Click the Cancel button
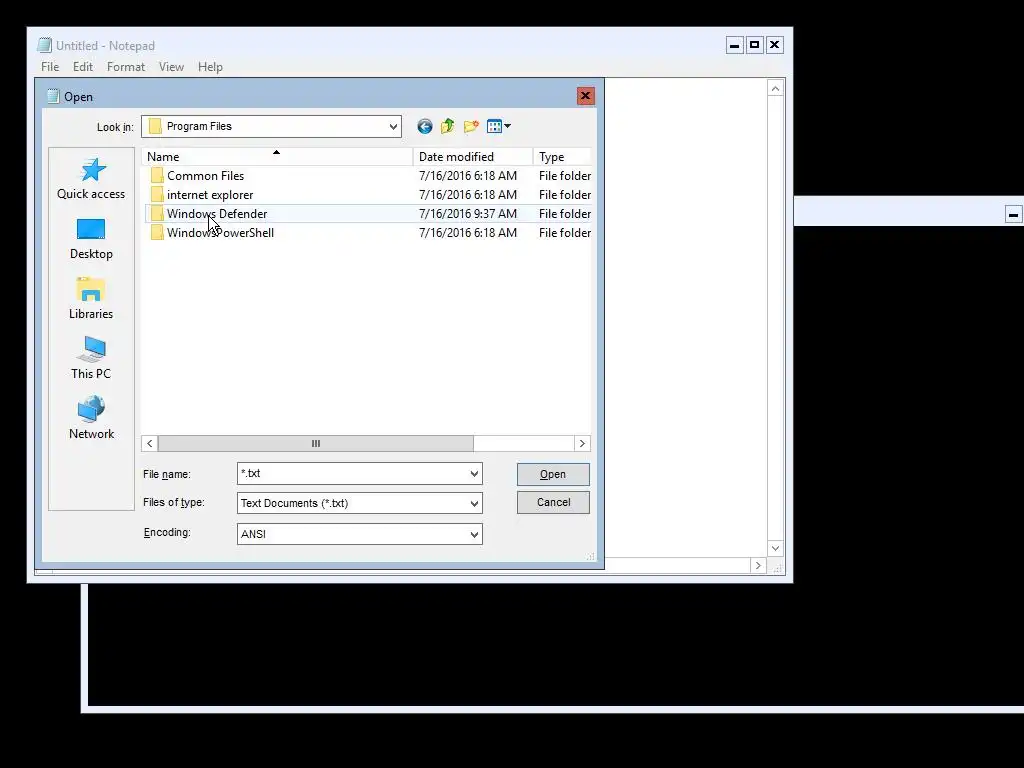Viewport: 1024px width, 768px height. click(553, 502)
